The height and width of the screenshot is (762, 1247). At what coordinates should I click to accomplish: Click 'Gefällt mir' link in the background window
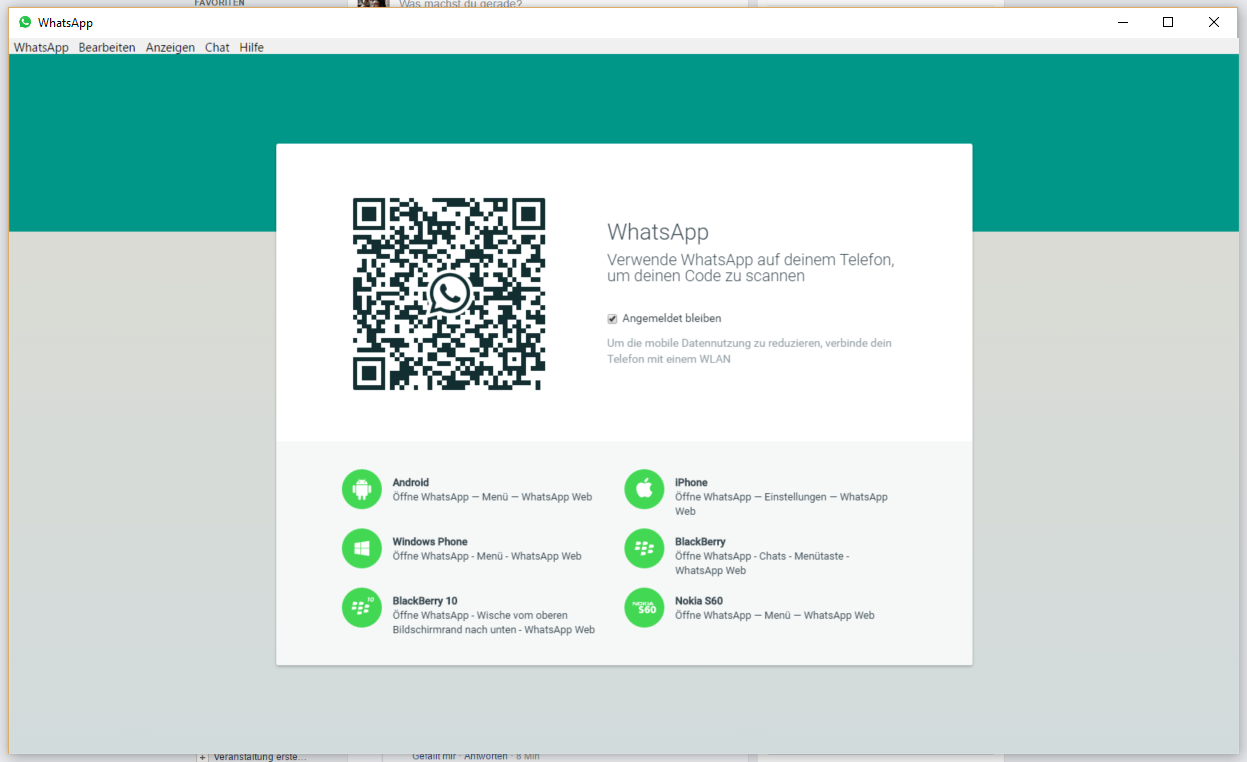tap(432, 757)
